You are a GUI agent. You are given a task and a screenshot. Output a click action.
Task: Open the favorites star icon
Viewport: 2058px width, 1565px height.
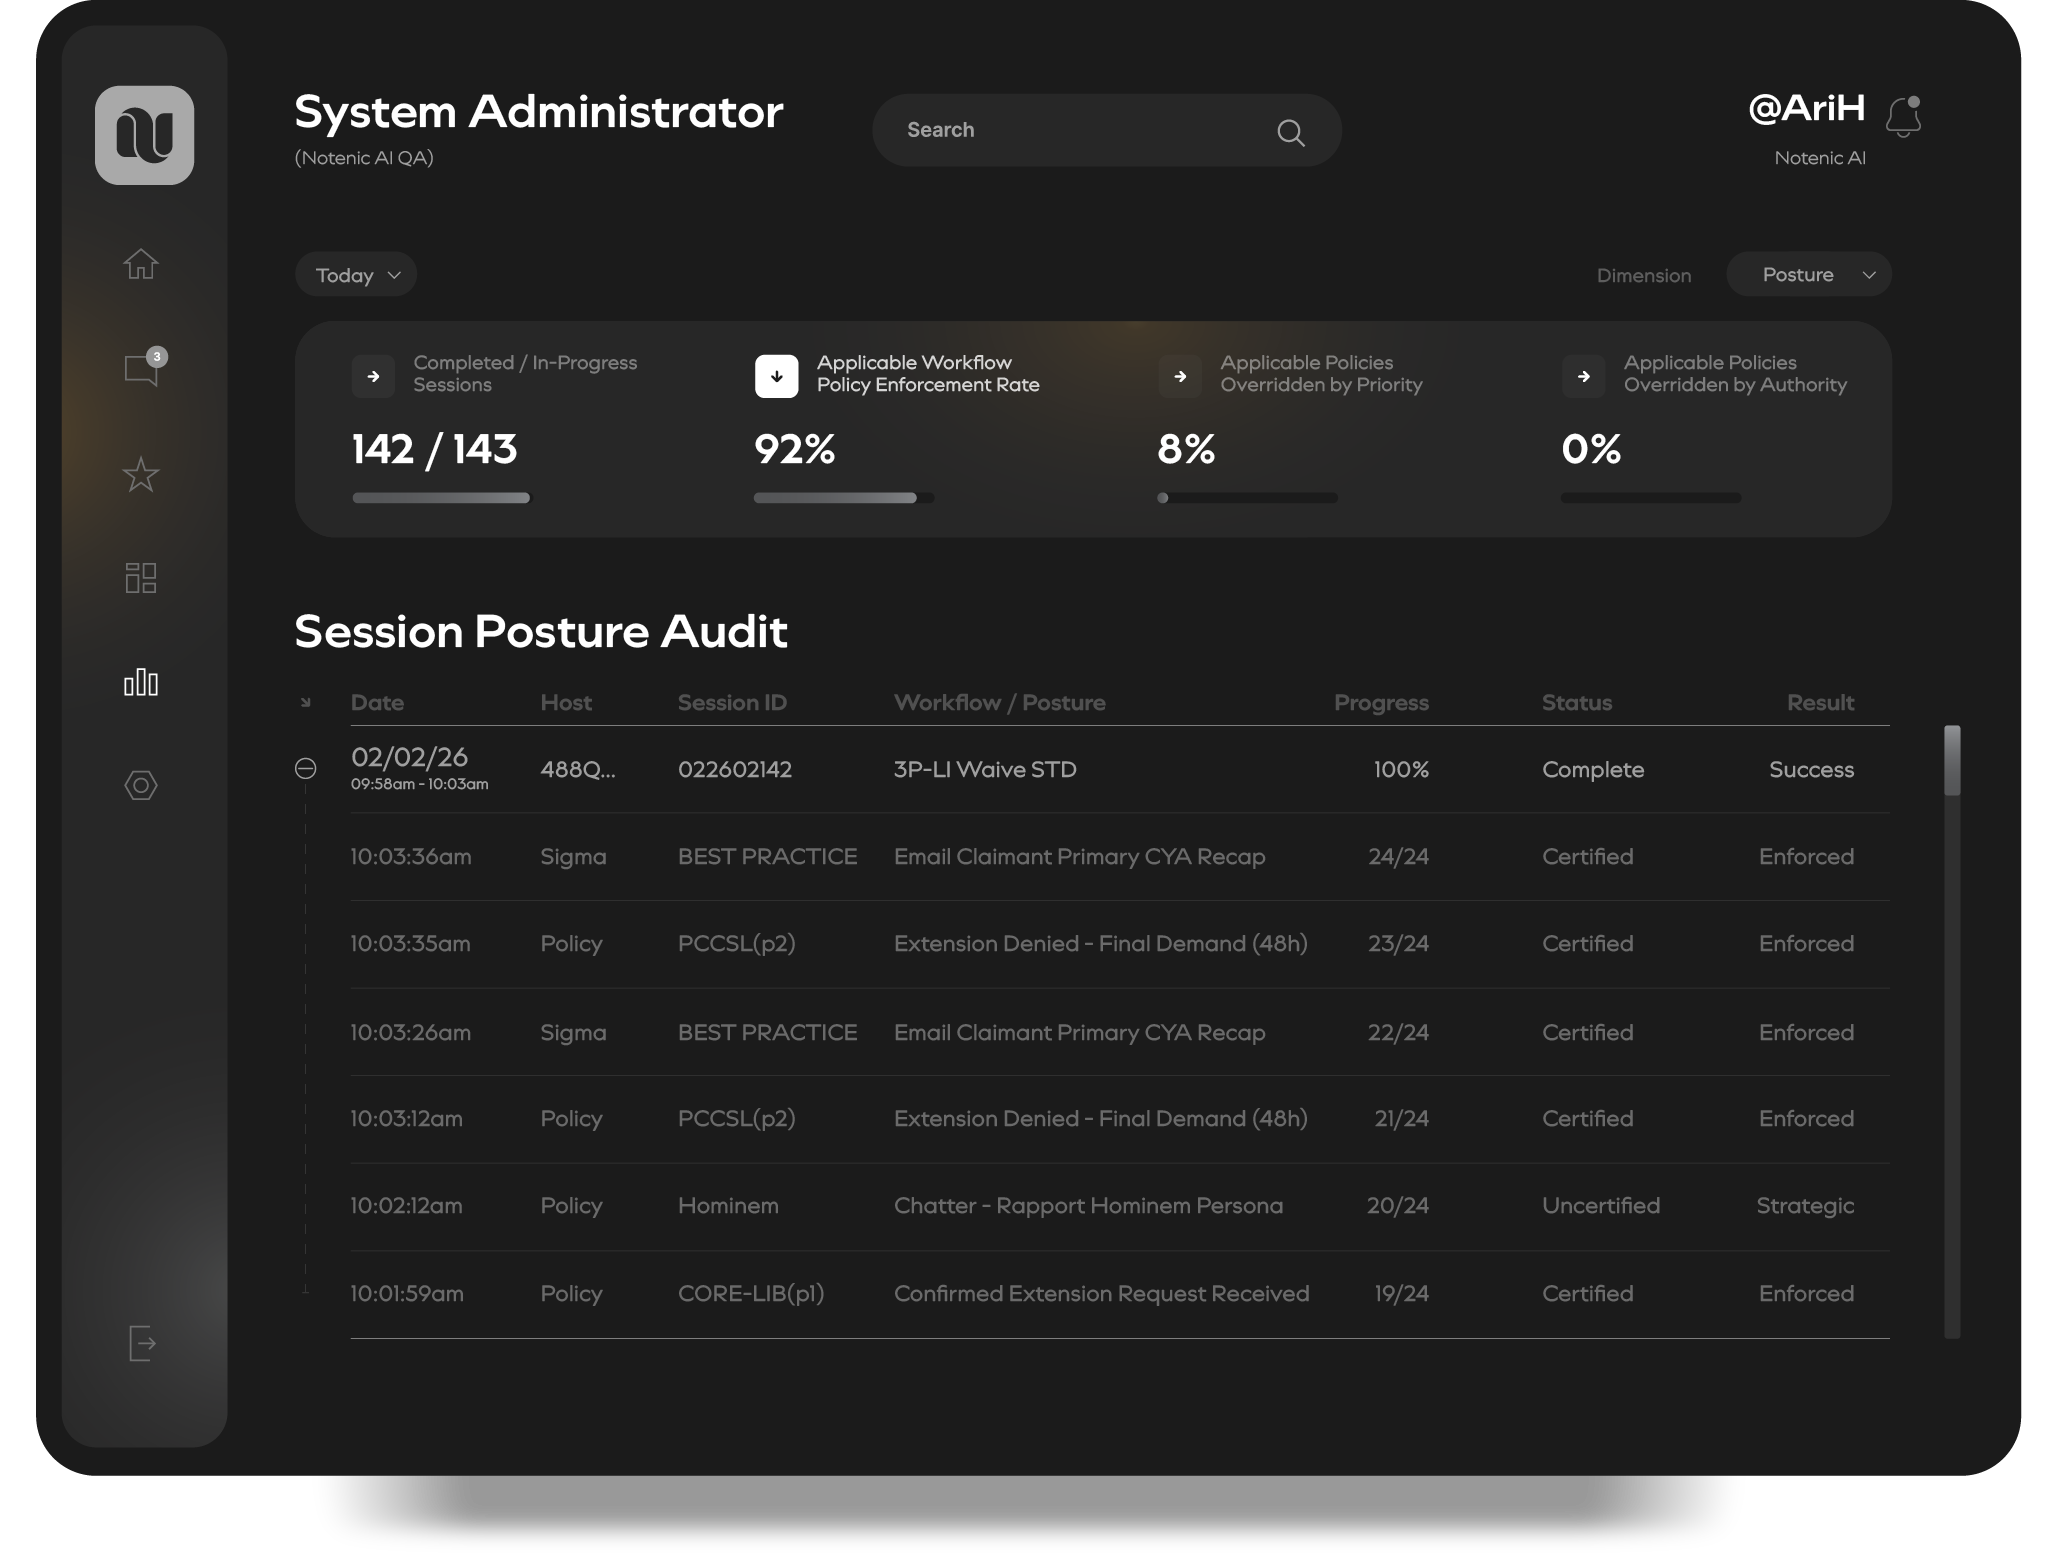click(141, 475)
